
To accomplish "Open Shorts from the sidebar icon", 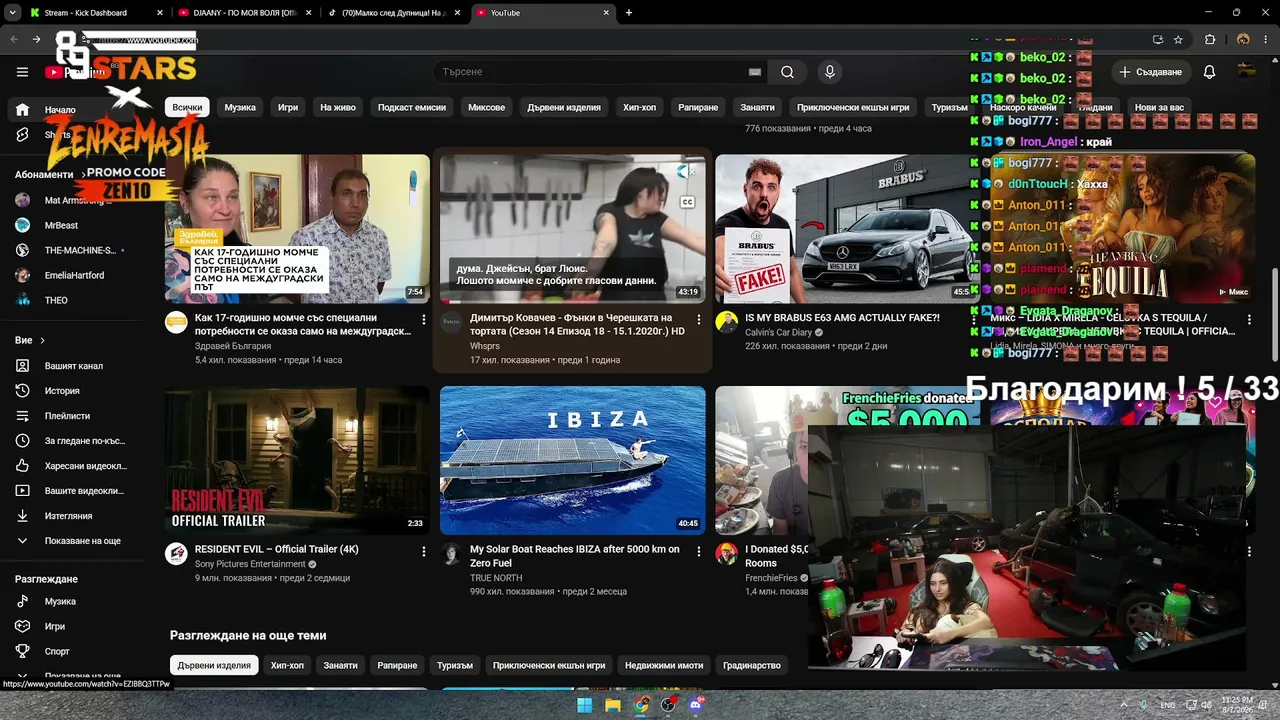I will pos(22,135).
